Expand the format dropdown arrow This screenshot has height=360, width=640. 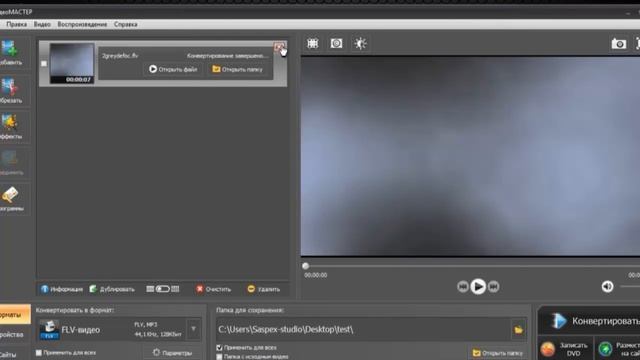point(193,329)
